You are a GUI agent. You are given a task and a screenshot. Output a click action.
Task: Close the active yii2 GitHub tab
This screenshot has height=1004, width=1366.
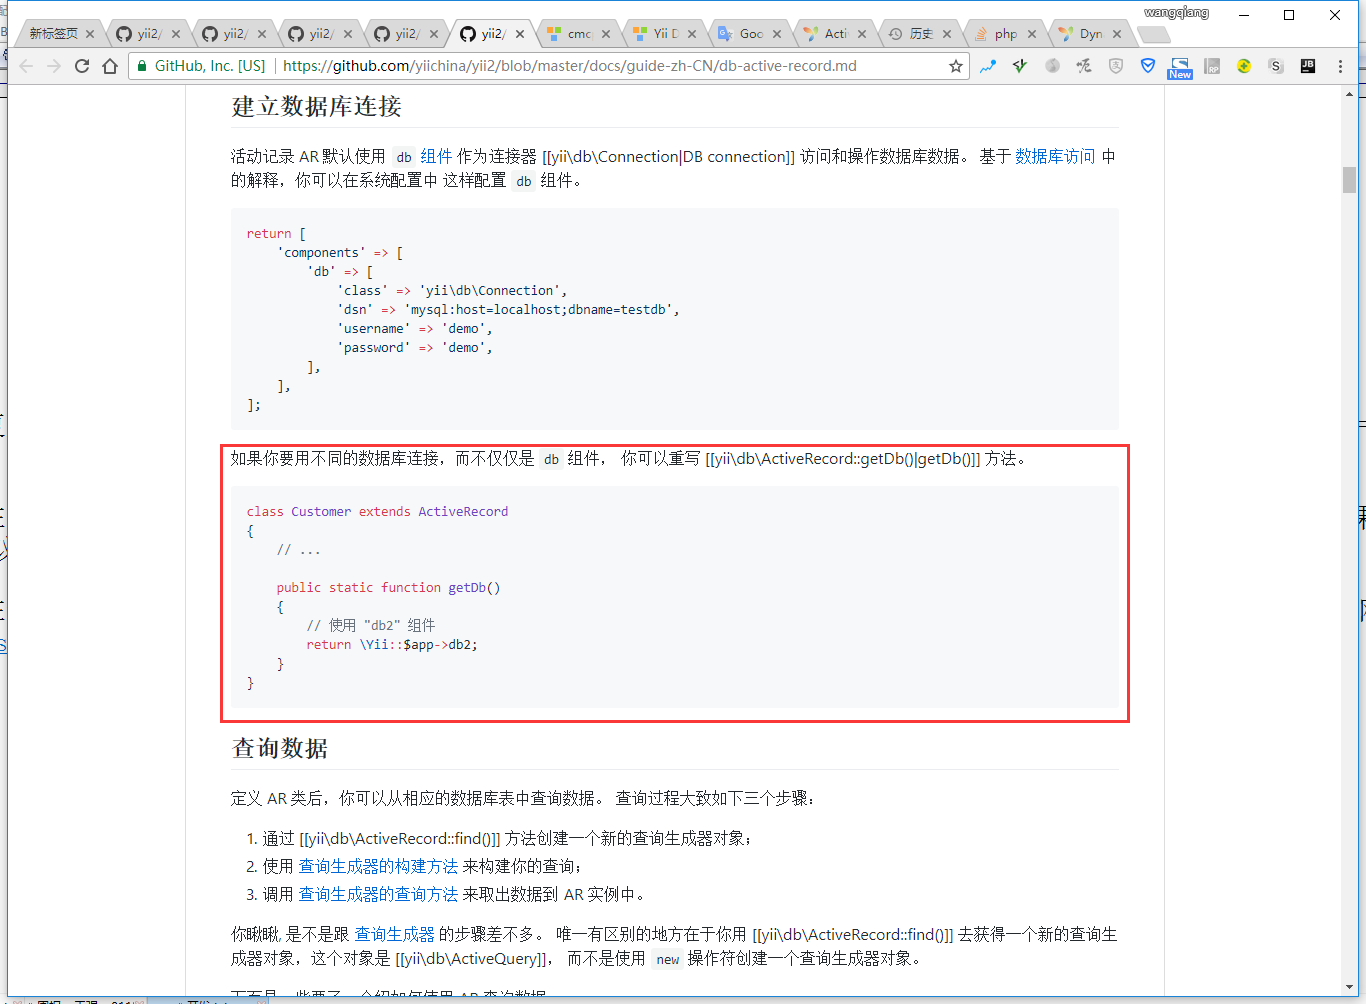tap(520, 34)
